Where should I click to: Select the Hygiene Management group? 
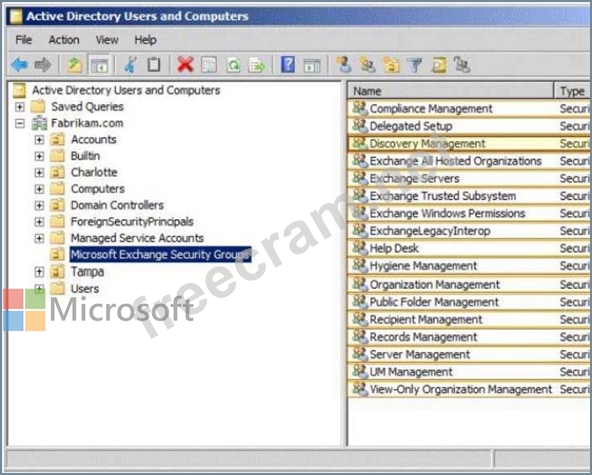pyautogui.click(x=423, y=266)
